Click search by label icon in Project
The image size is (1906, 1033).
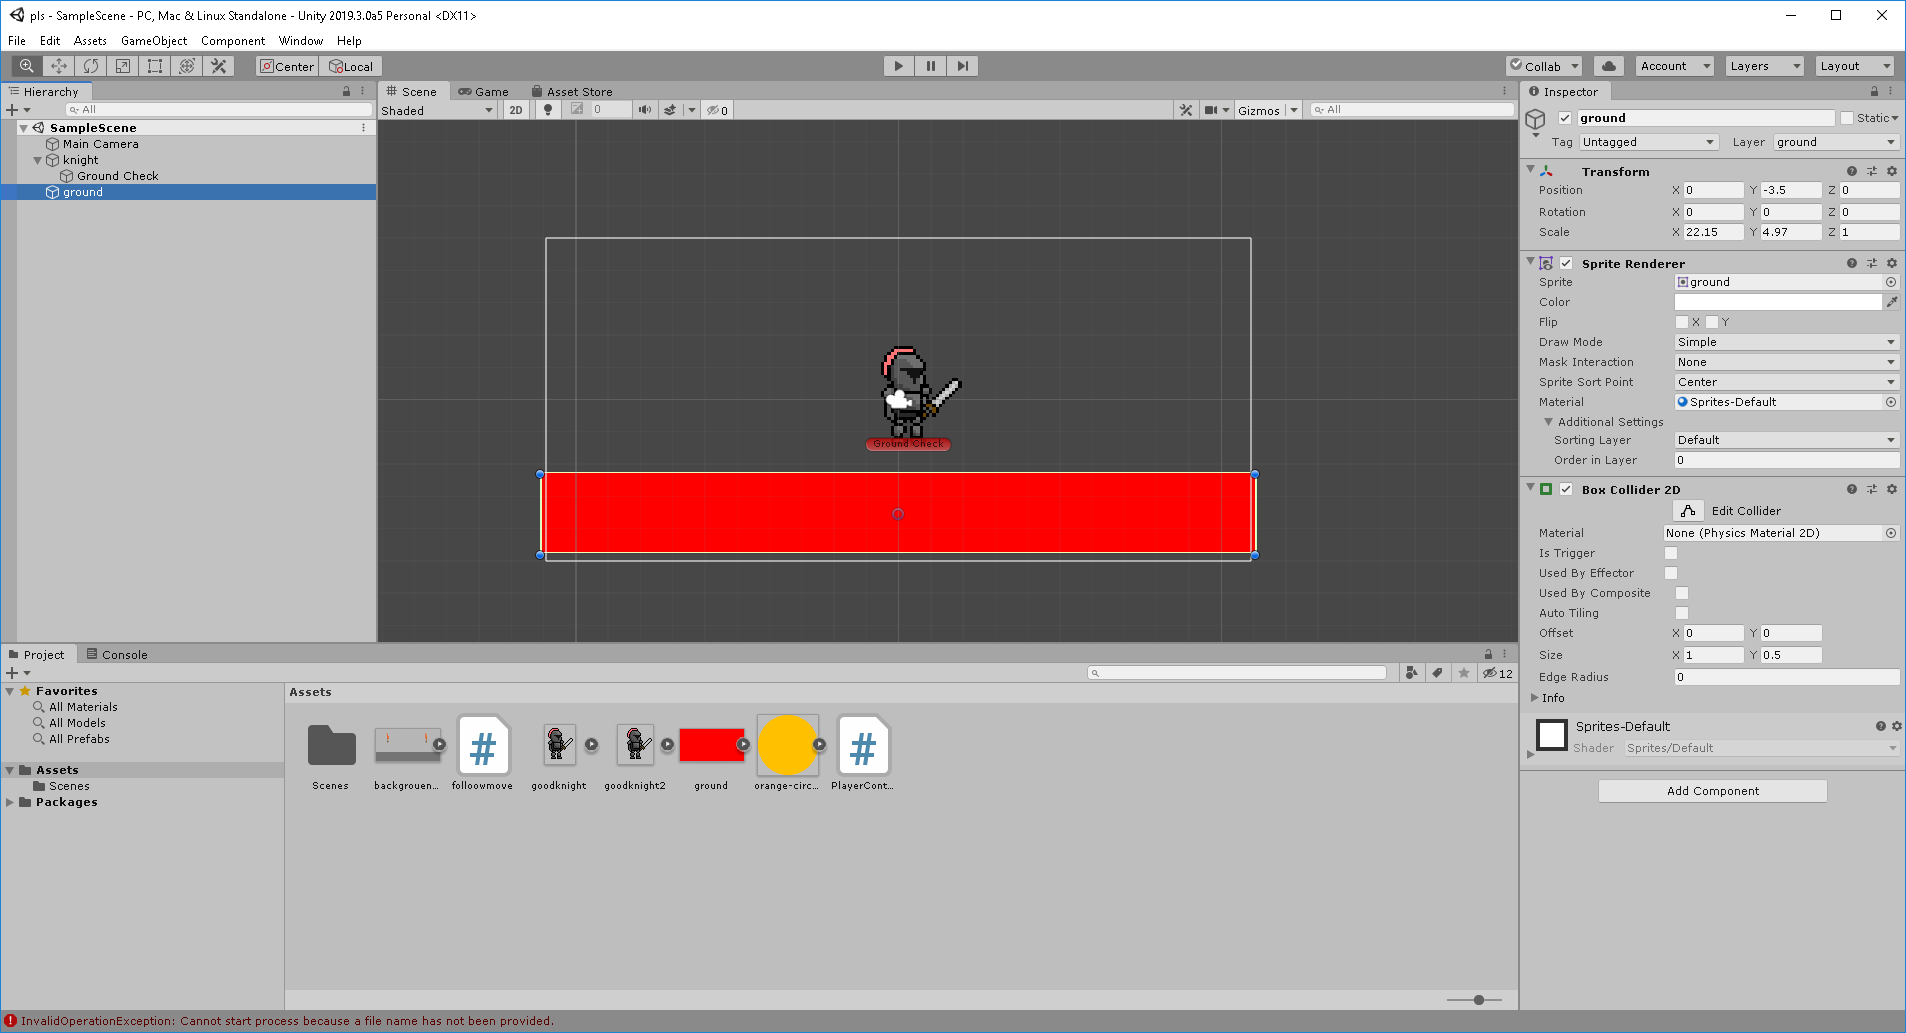click(x=1437, y=673)
